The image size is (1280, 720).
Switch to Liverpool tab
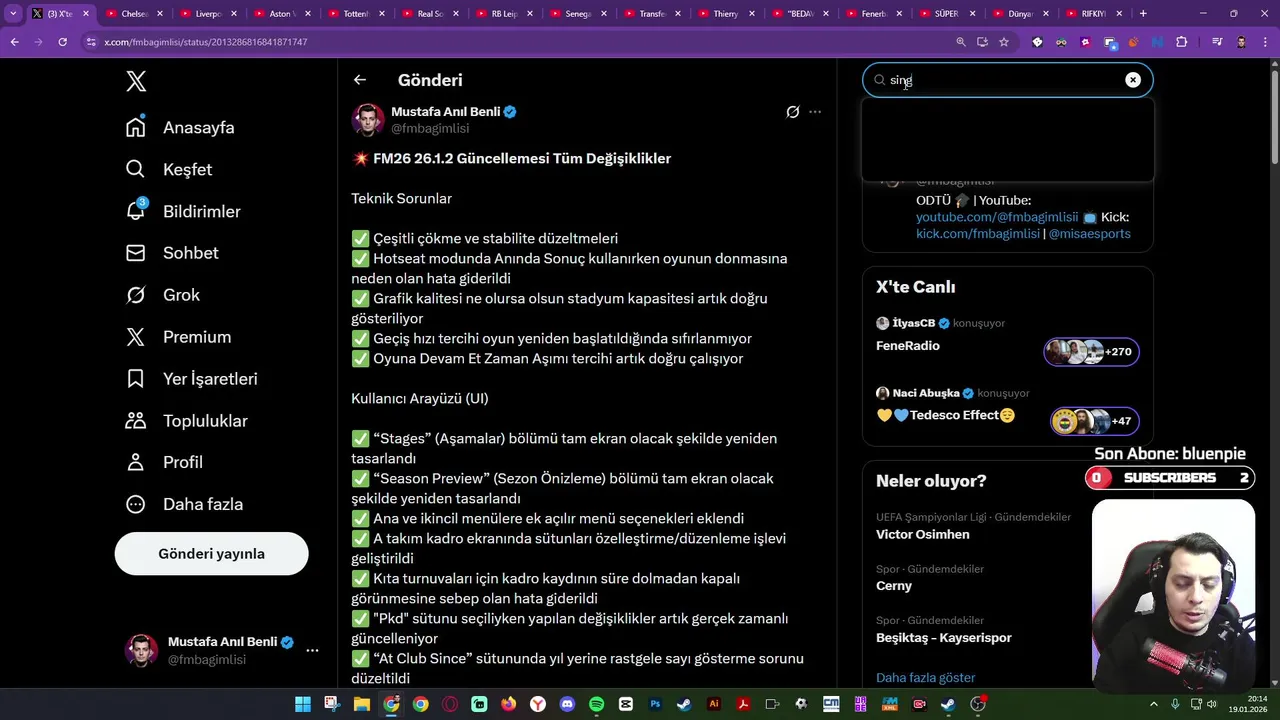[x=208, y=14]
